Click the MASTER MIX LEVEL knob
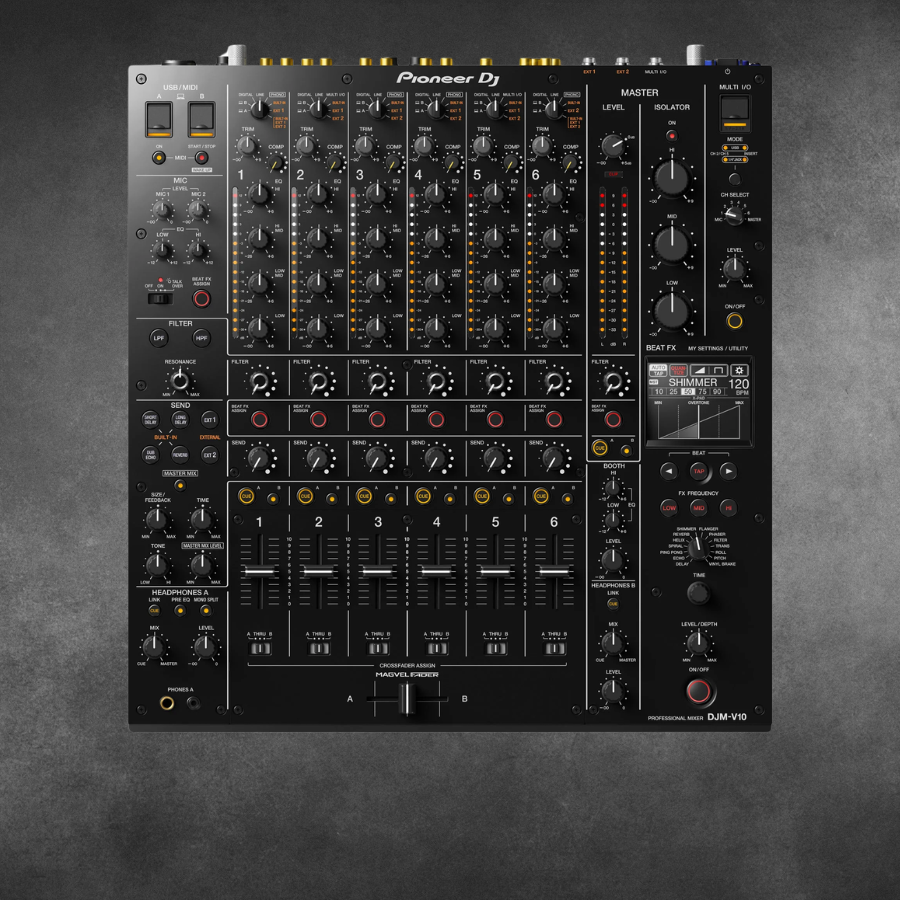The width and height of the screenshot is (900, 900). [x=201, y=565]
